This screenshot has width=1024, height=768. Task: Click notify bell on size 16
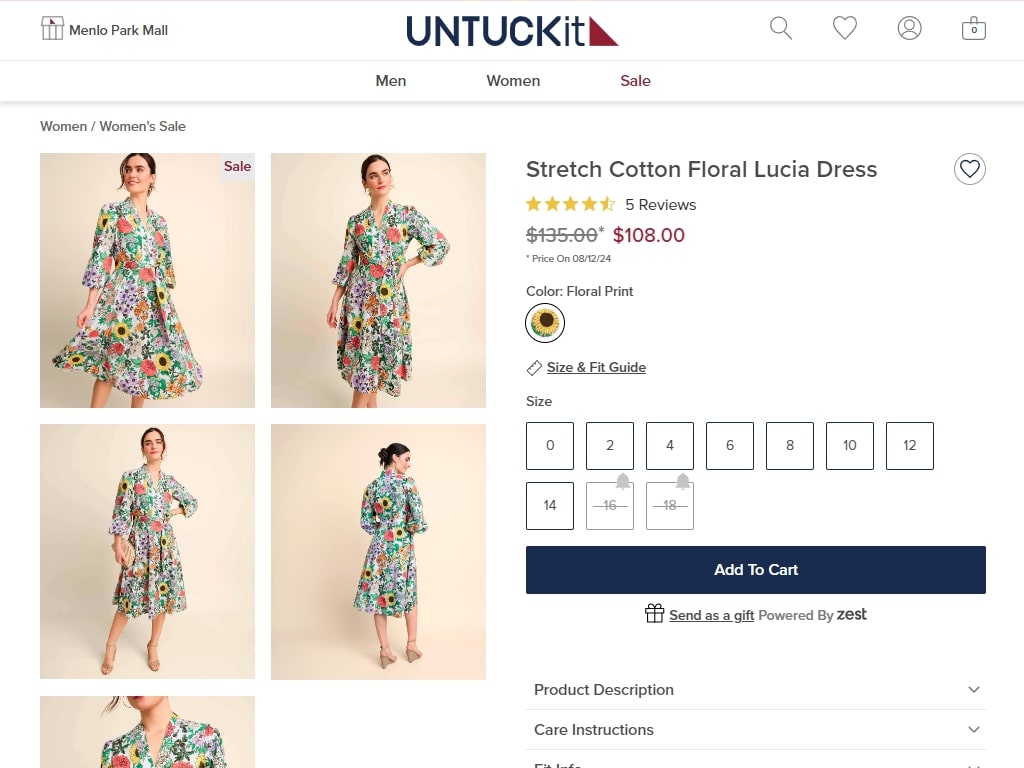pyautogui.click(x=623, y=482)
